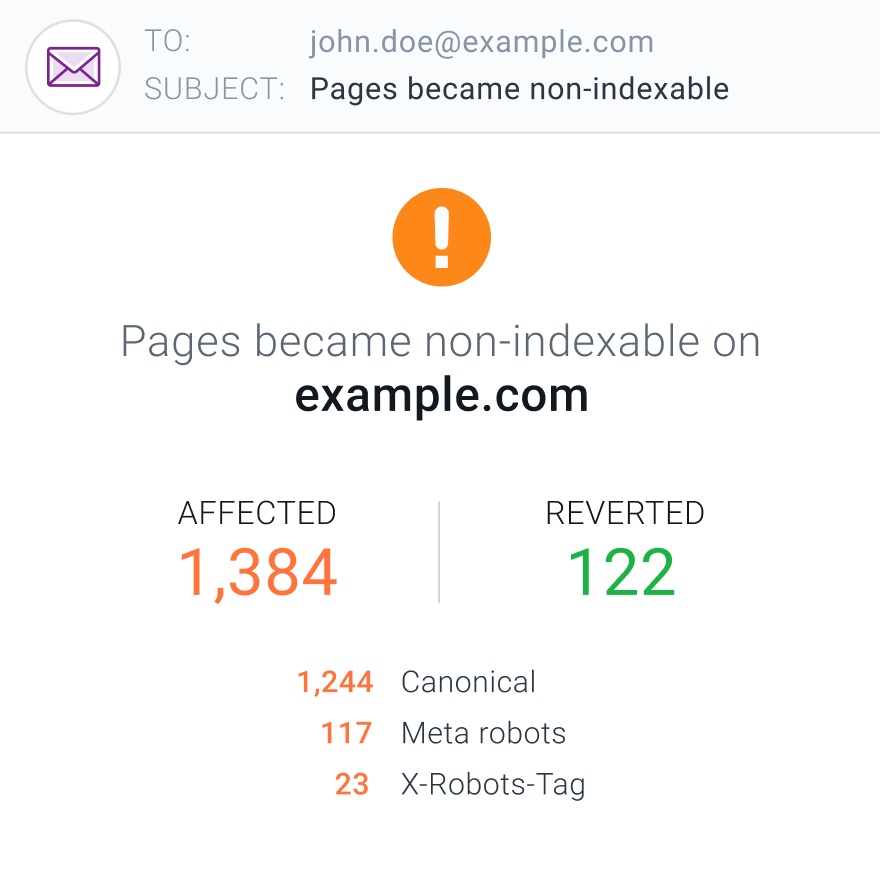
Task: Open the 1,384 affected pages count
Action: 258,573
